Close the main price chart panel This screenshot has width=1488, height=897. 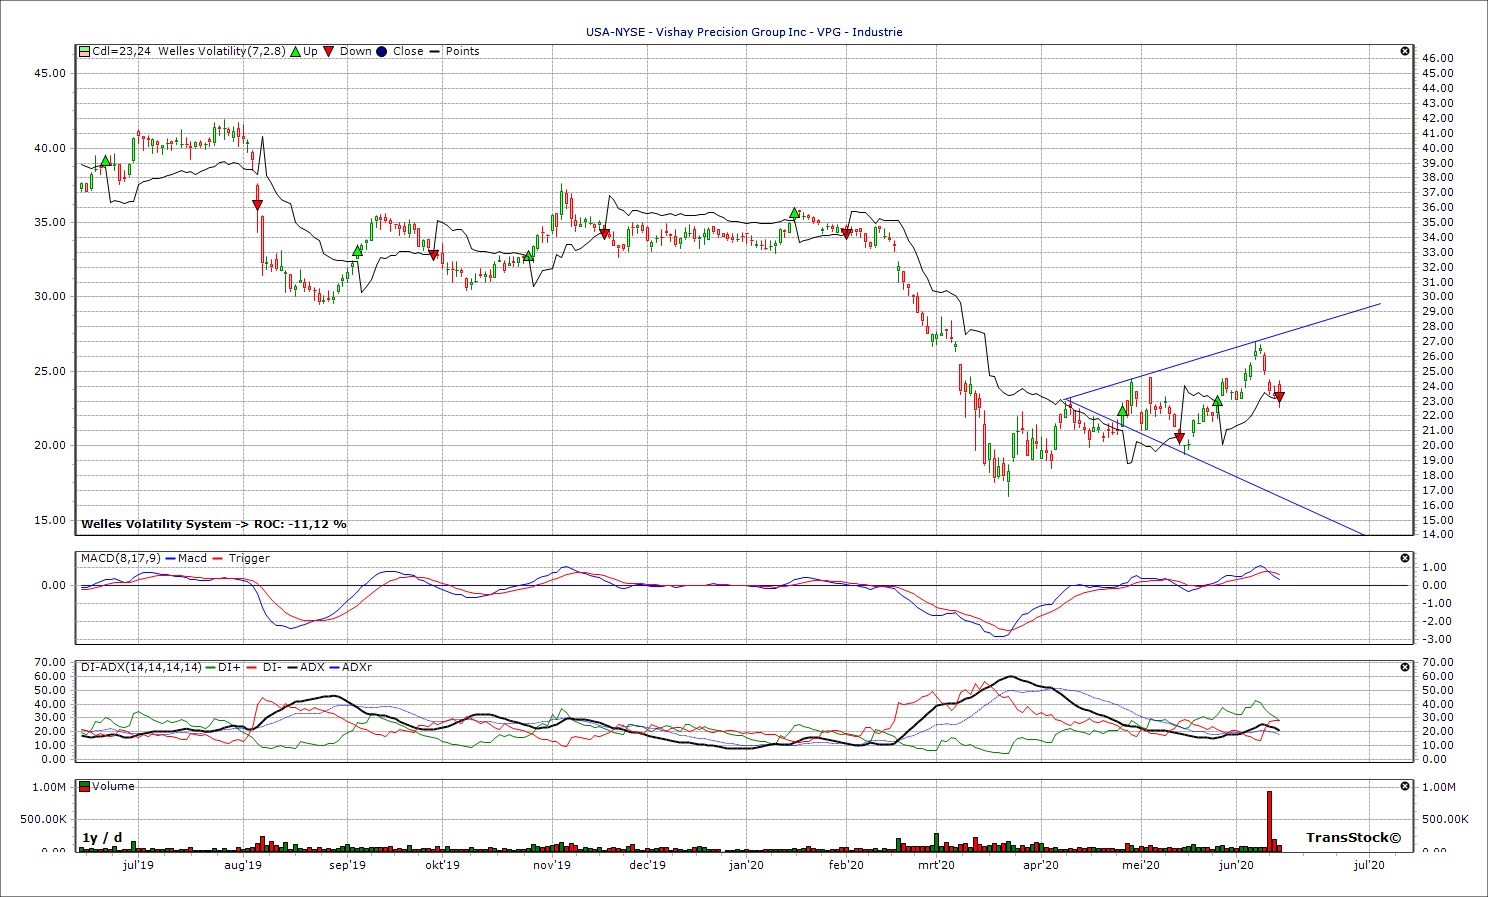(1405, 51)
